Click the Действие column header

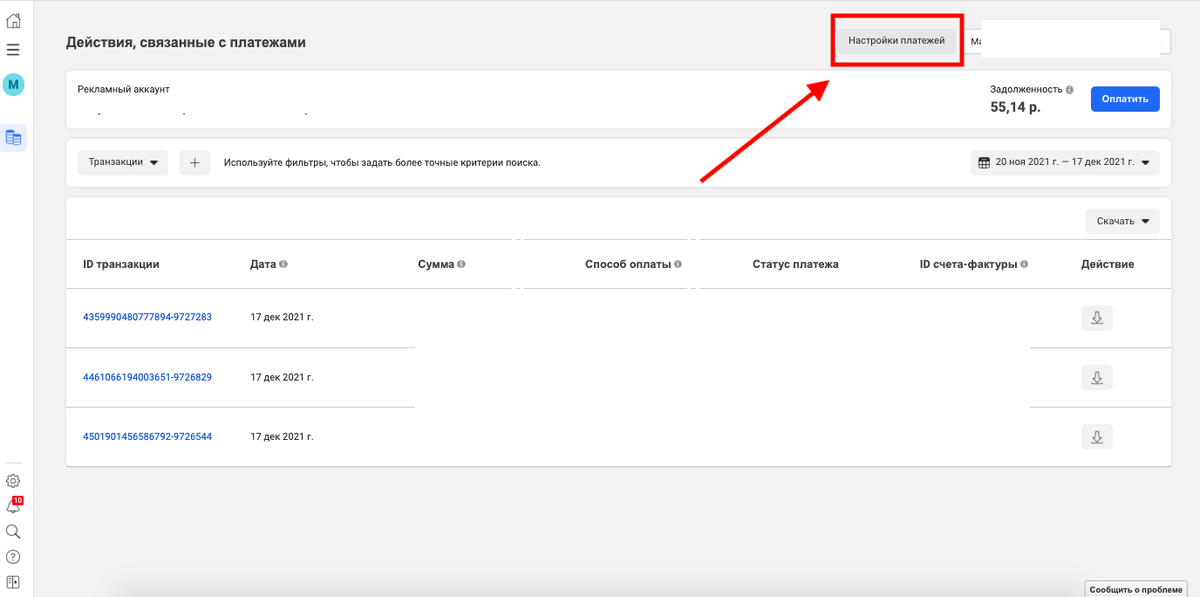pyautogui.click(x=1107, y=265)
